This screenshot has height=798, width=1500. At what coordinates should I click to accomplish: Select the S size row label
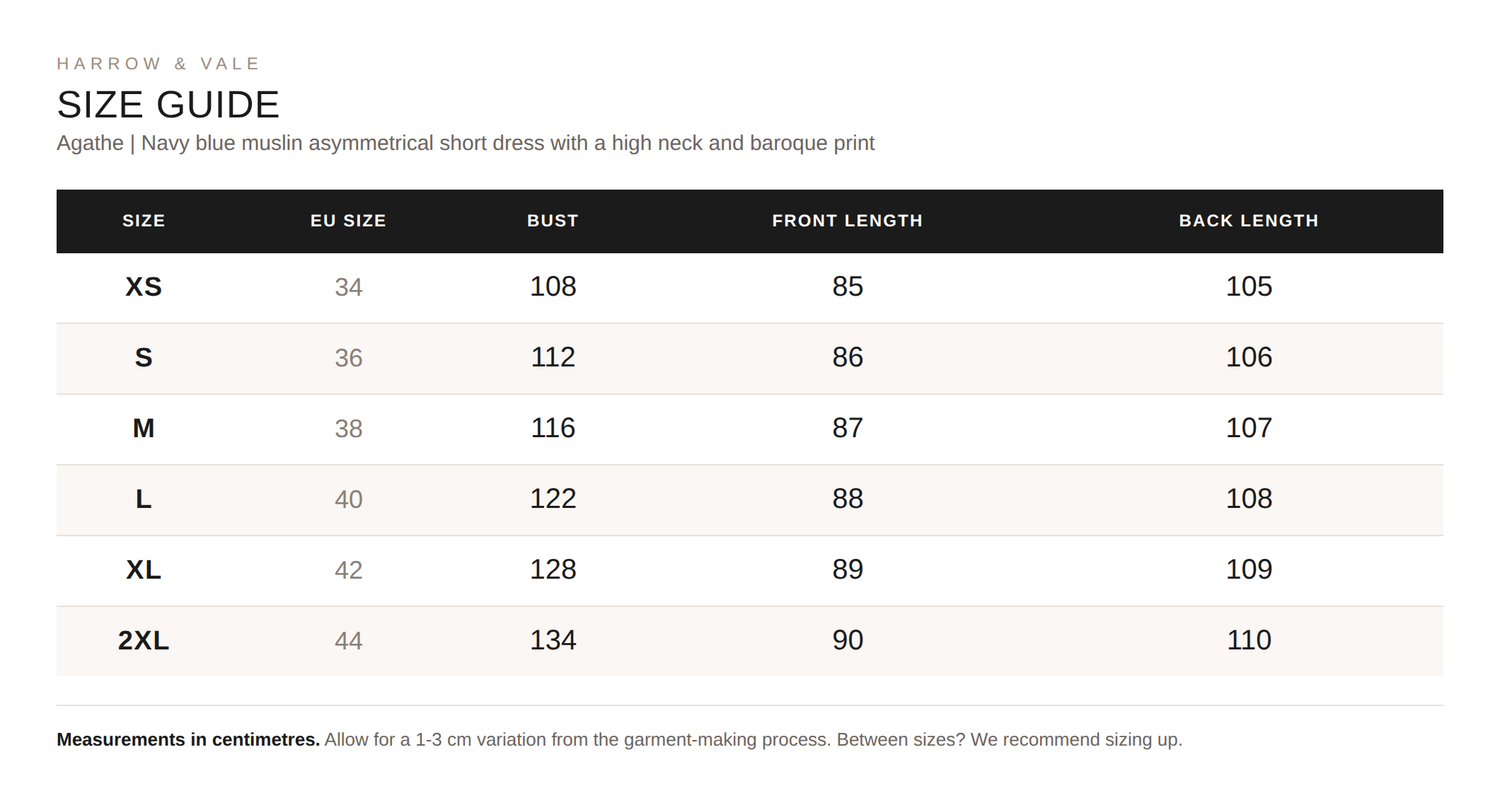pos(144,358)
